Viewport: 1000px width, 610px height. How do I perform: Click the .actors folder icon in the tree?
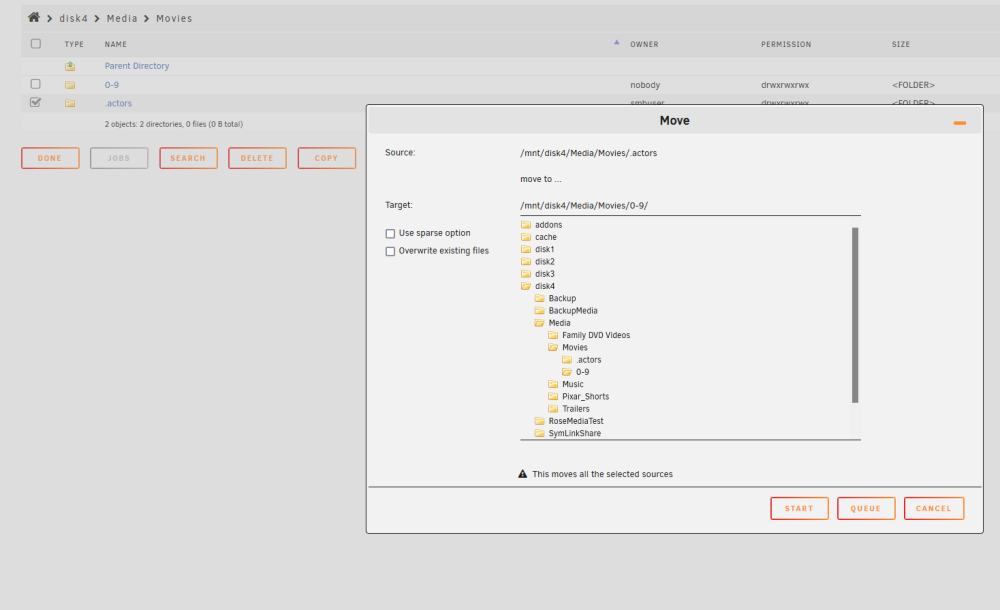click(x=567, y=359)
